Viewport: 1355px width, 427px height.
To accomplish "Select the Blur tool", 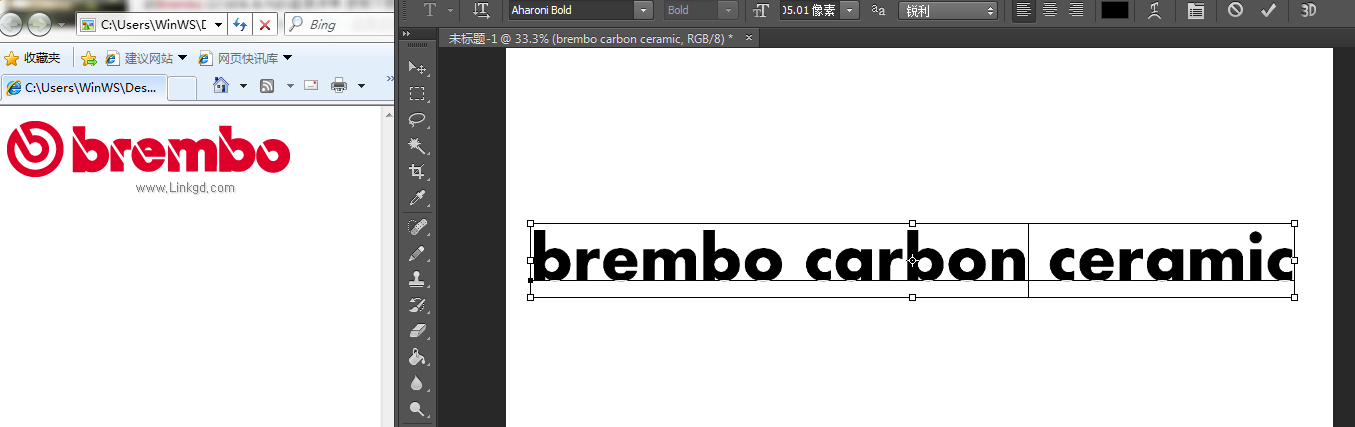I will [417, 383].
